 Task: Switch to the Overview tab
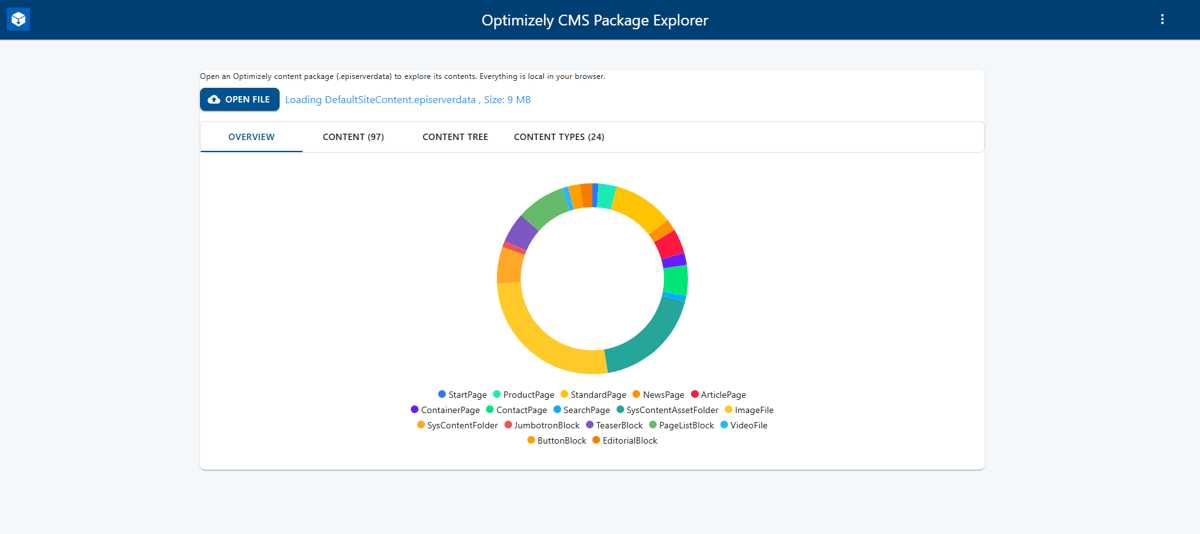click(x=251, y=137)
